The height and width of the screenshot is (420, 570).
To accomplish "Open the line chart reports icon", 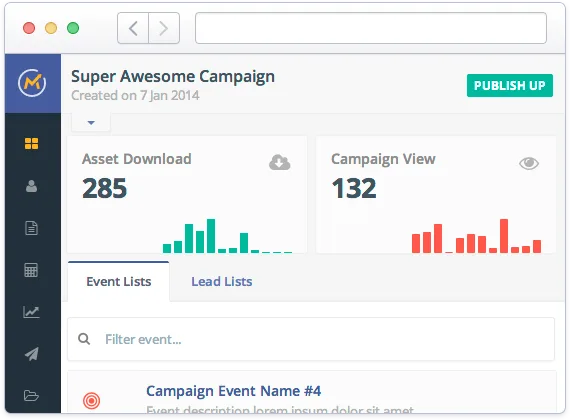I will click(31, 312).
